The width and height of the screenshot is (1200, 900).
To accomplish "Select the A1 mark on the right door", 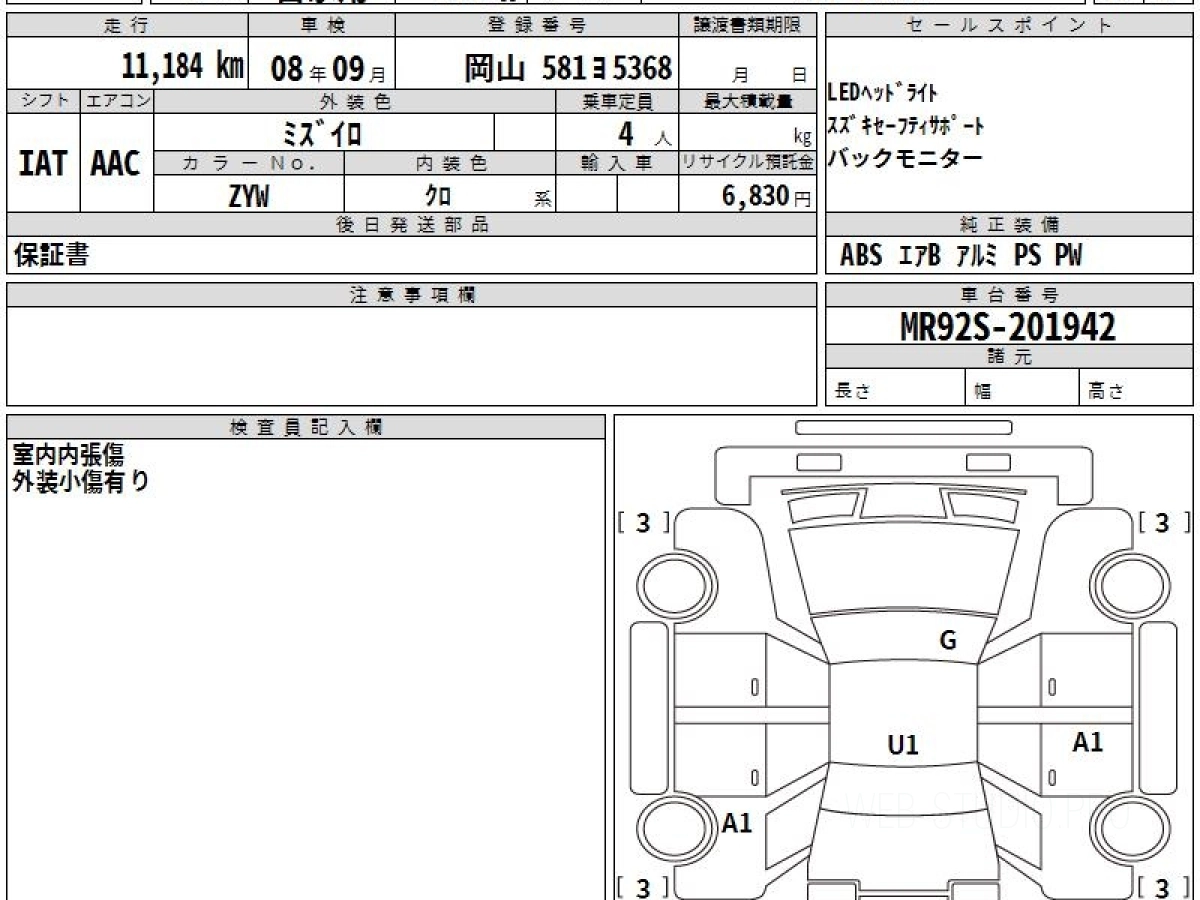I will pyautogui.click(x=1087, y=742).
